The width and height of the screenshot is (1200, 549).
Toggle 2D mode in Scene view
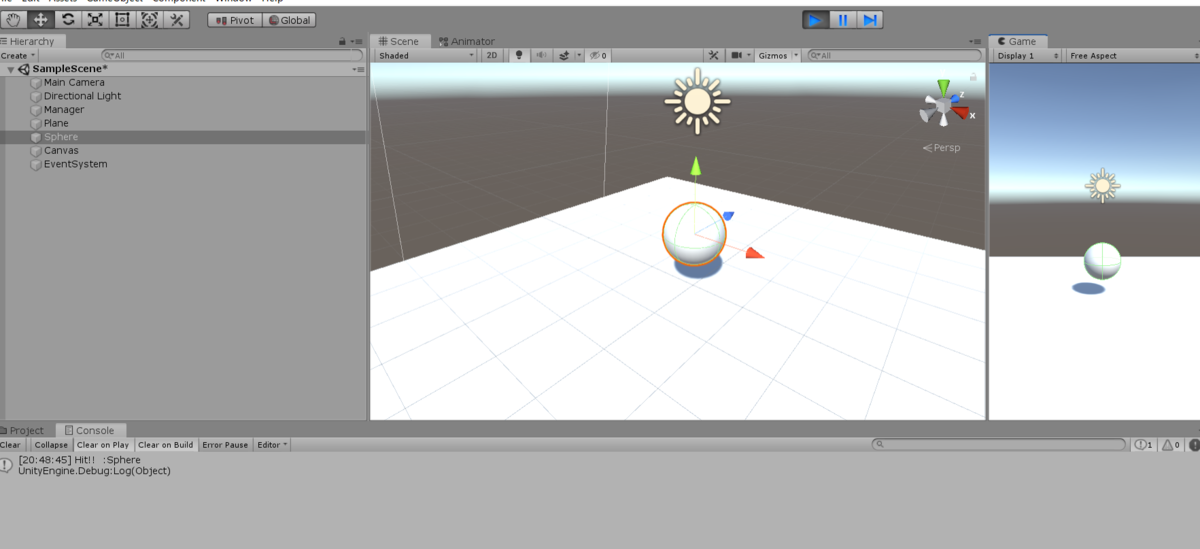(x=492, y=56)
